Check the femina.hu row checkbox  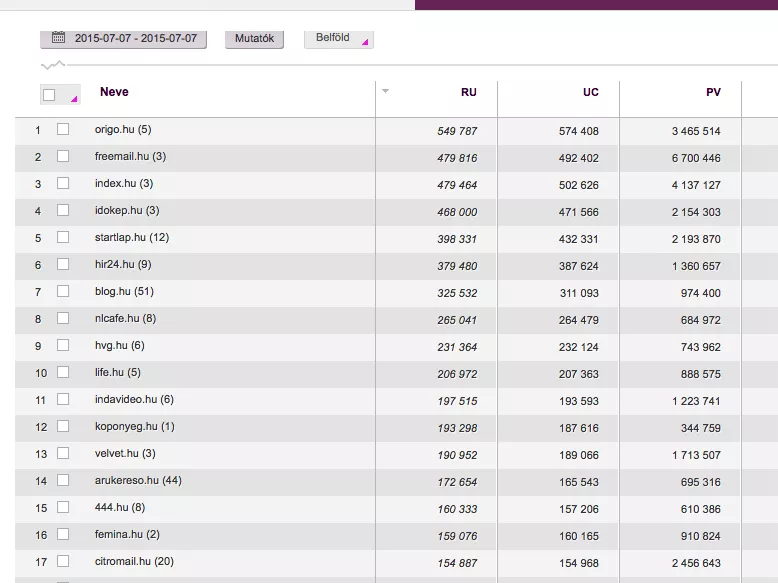(x=63, y=534)
